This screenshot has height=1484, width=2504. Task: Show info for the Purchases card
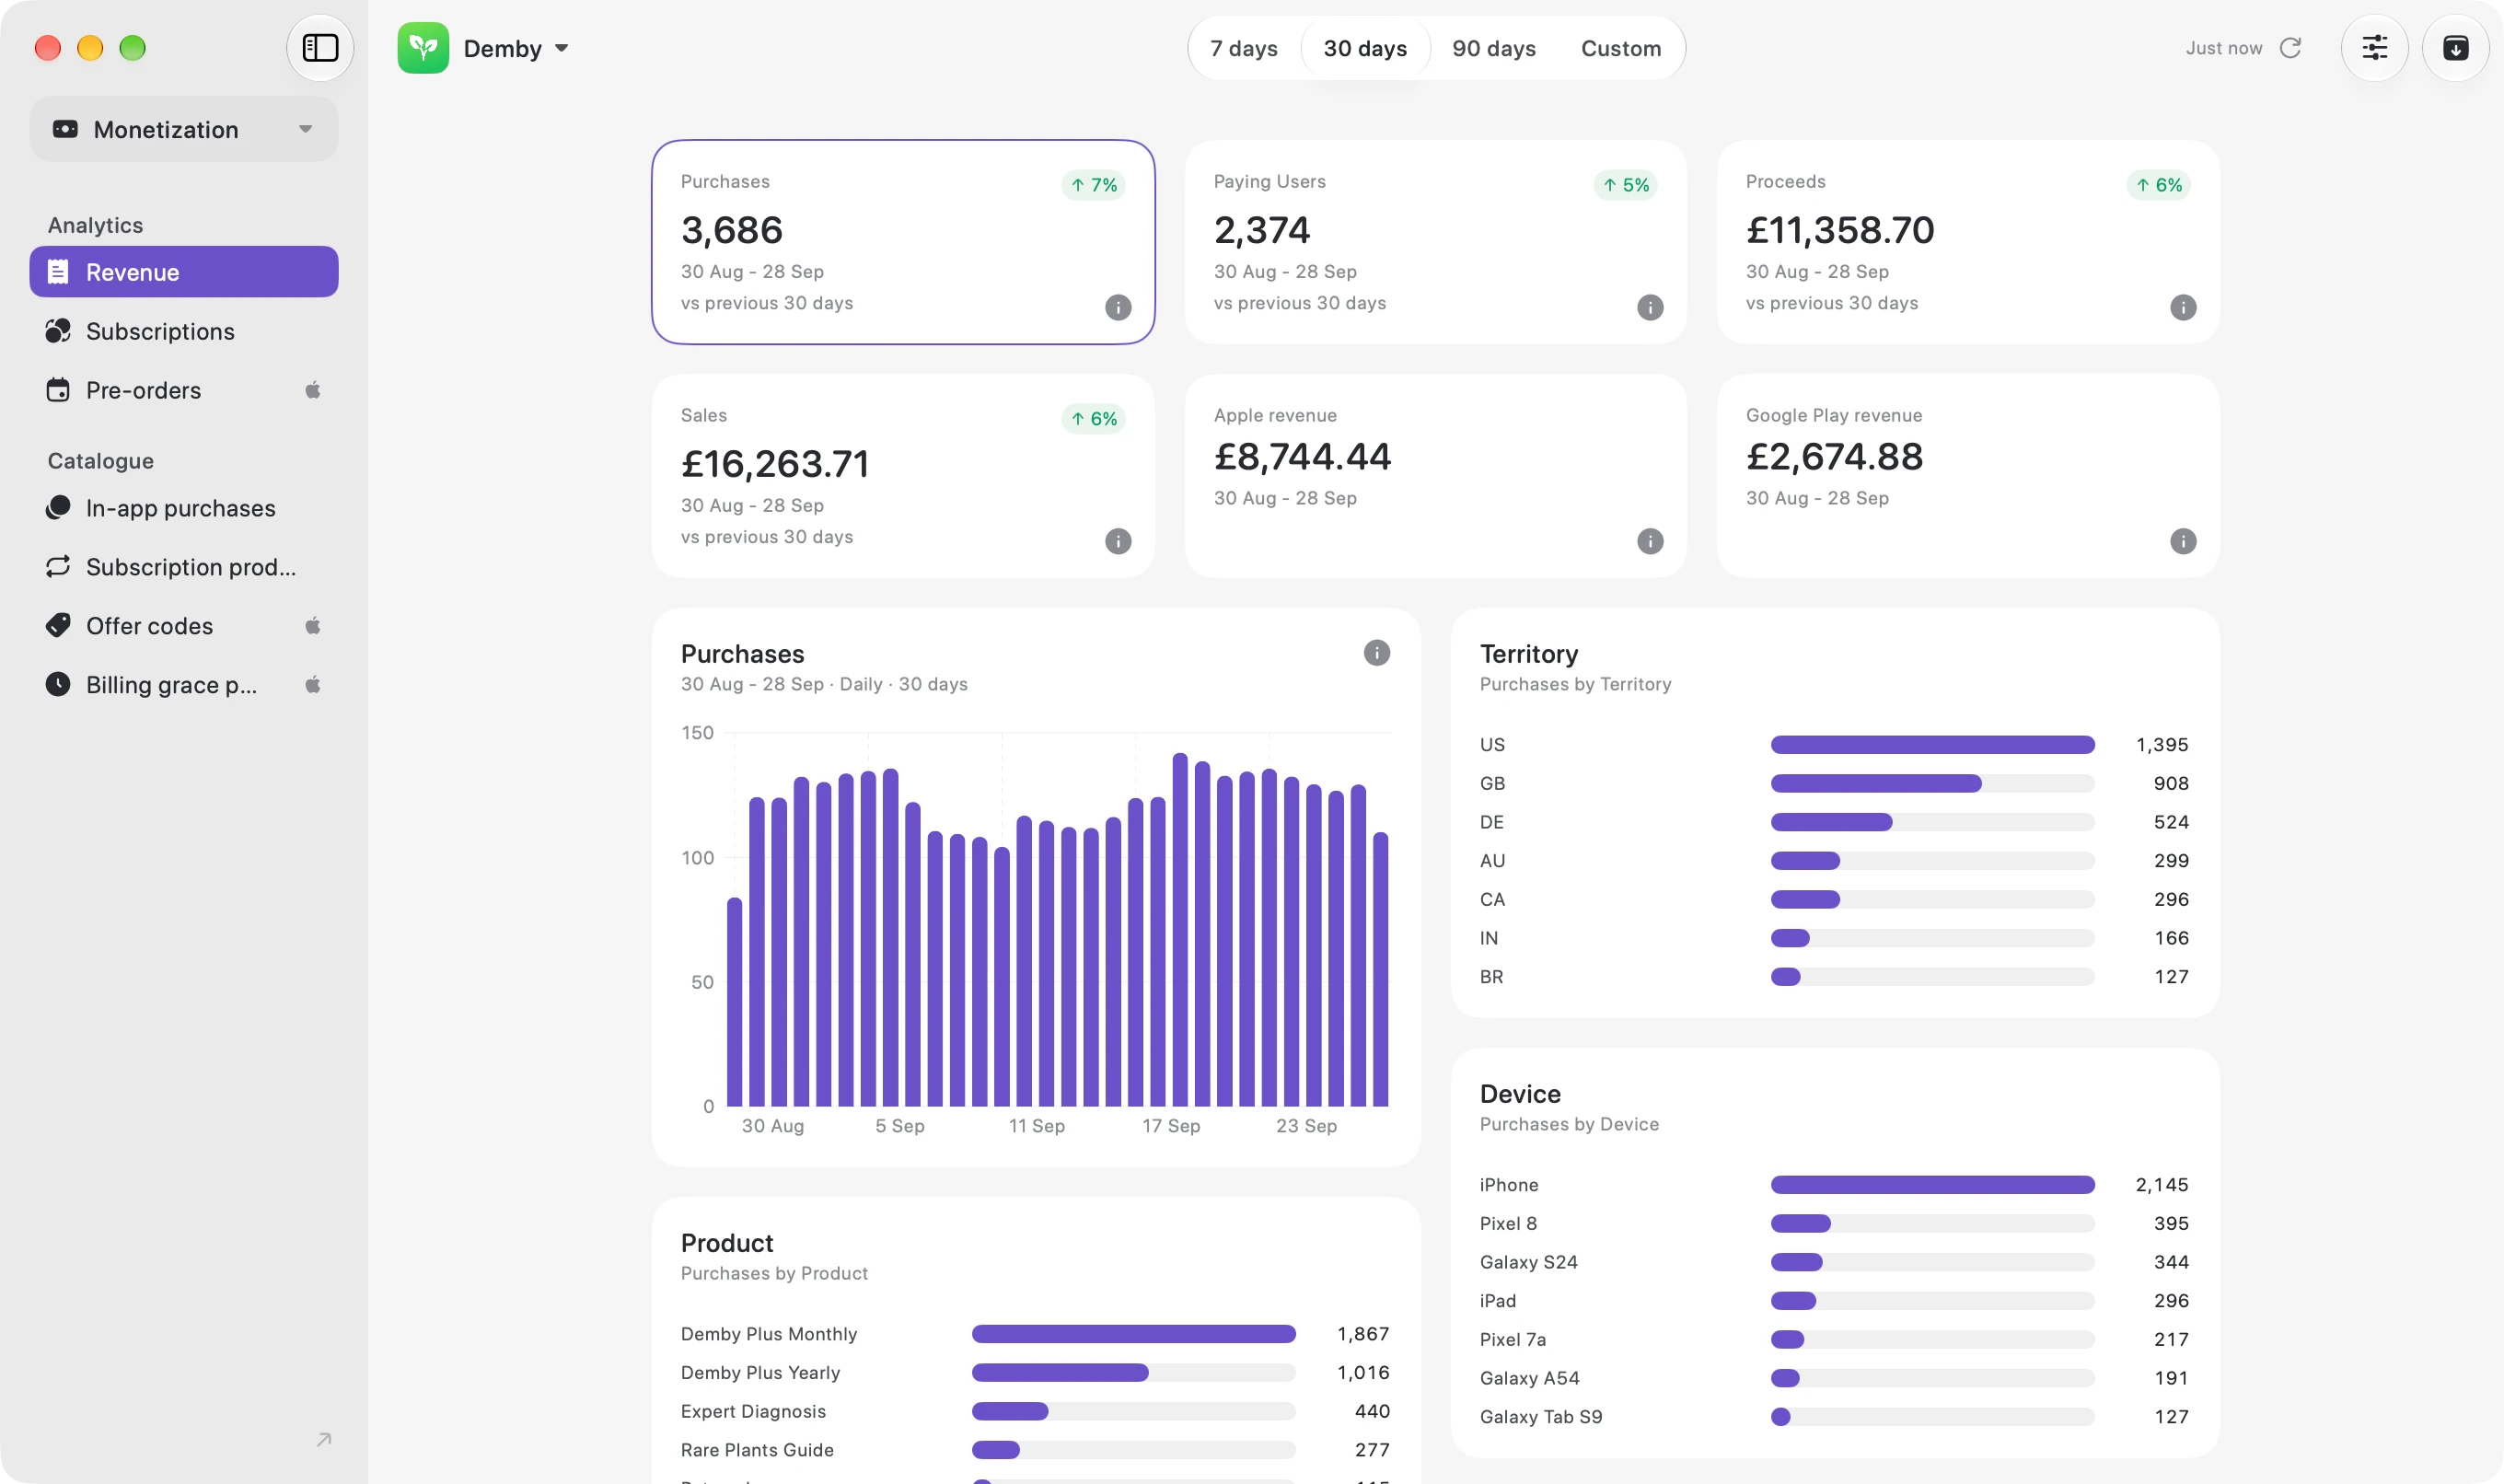pyautogui.click(x=1118, y=307)
